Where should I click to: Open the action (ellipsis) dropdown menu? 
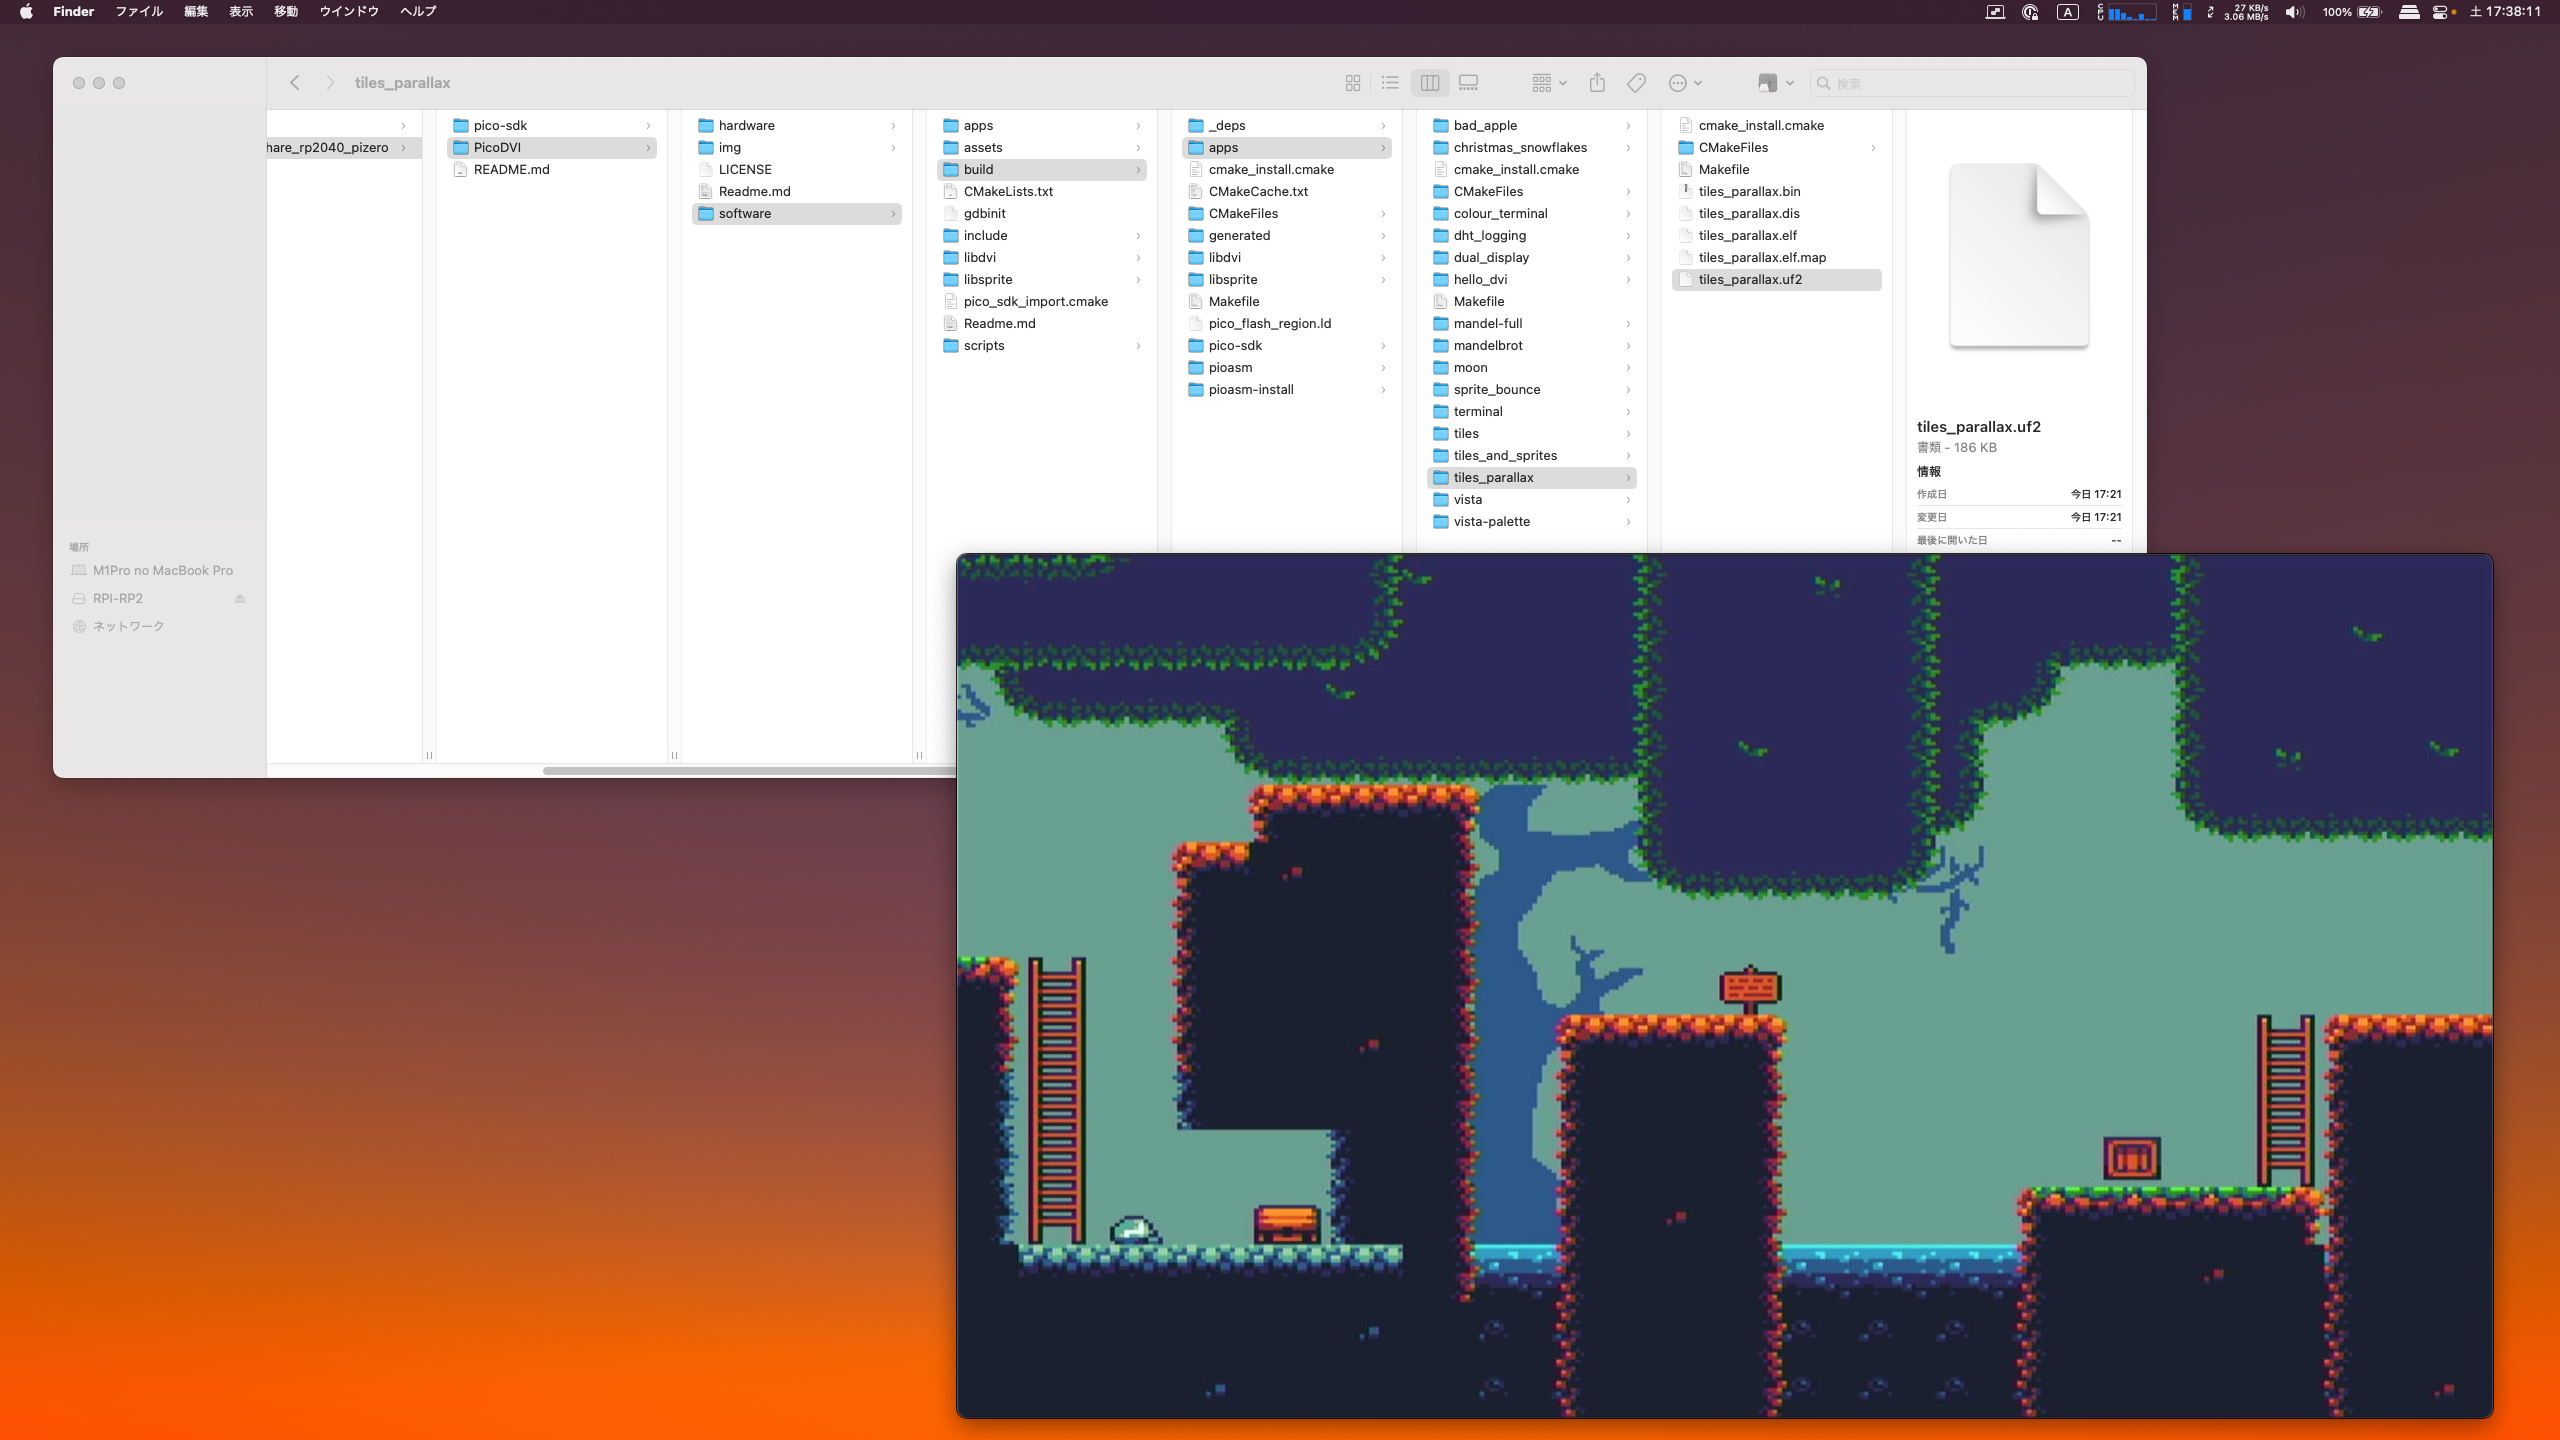(x=1685, y=83)
